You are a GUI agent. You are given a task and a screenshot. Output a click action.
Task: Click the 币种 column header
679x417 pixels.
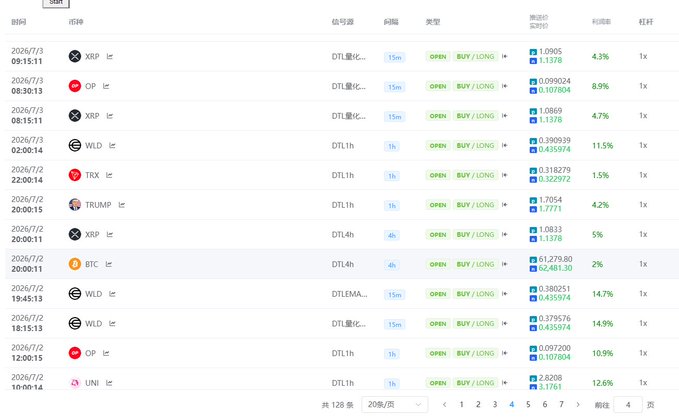click(x=76, y=22)
